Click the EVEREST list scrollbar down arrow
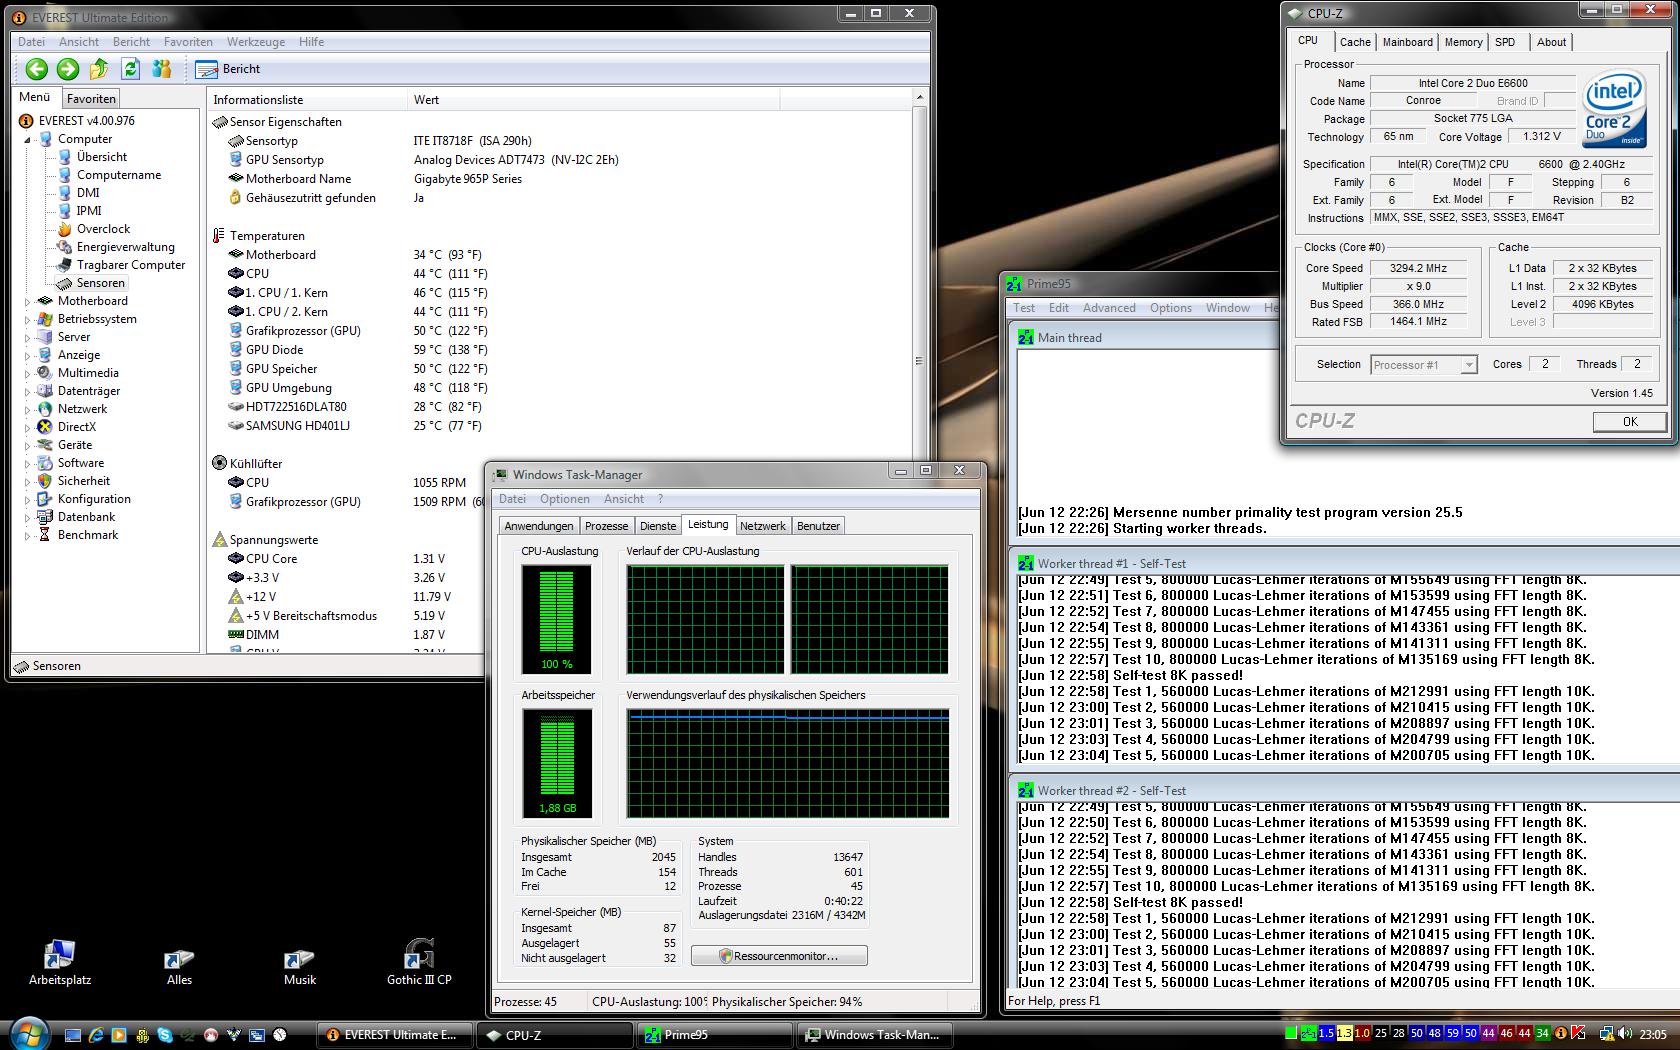1680x1050 pixels. 919,645
